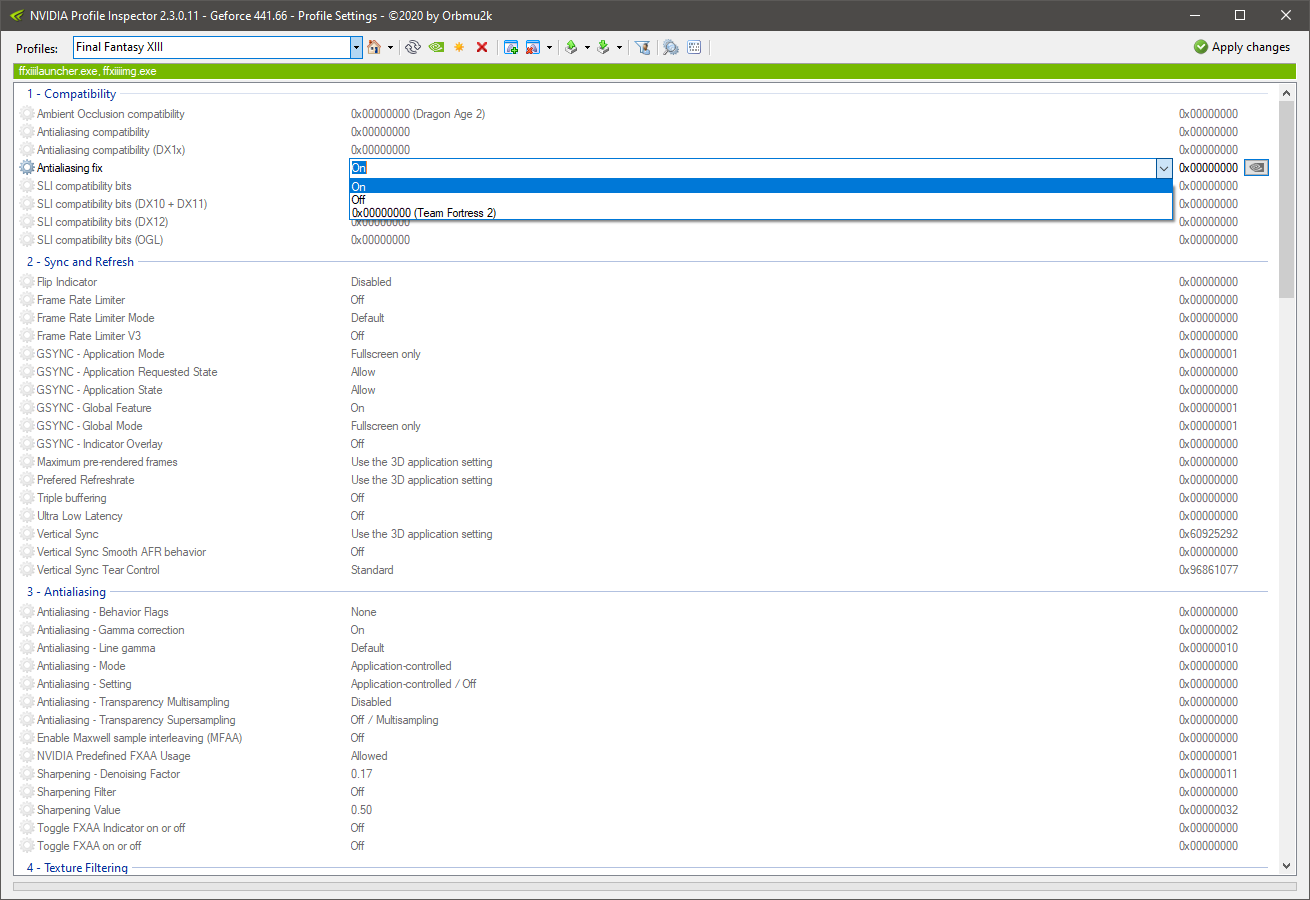The image size is (1310, 900).
Task: Add an application to the profile
Action: (511, 47)
